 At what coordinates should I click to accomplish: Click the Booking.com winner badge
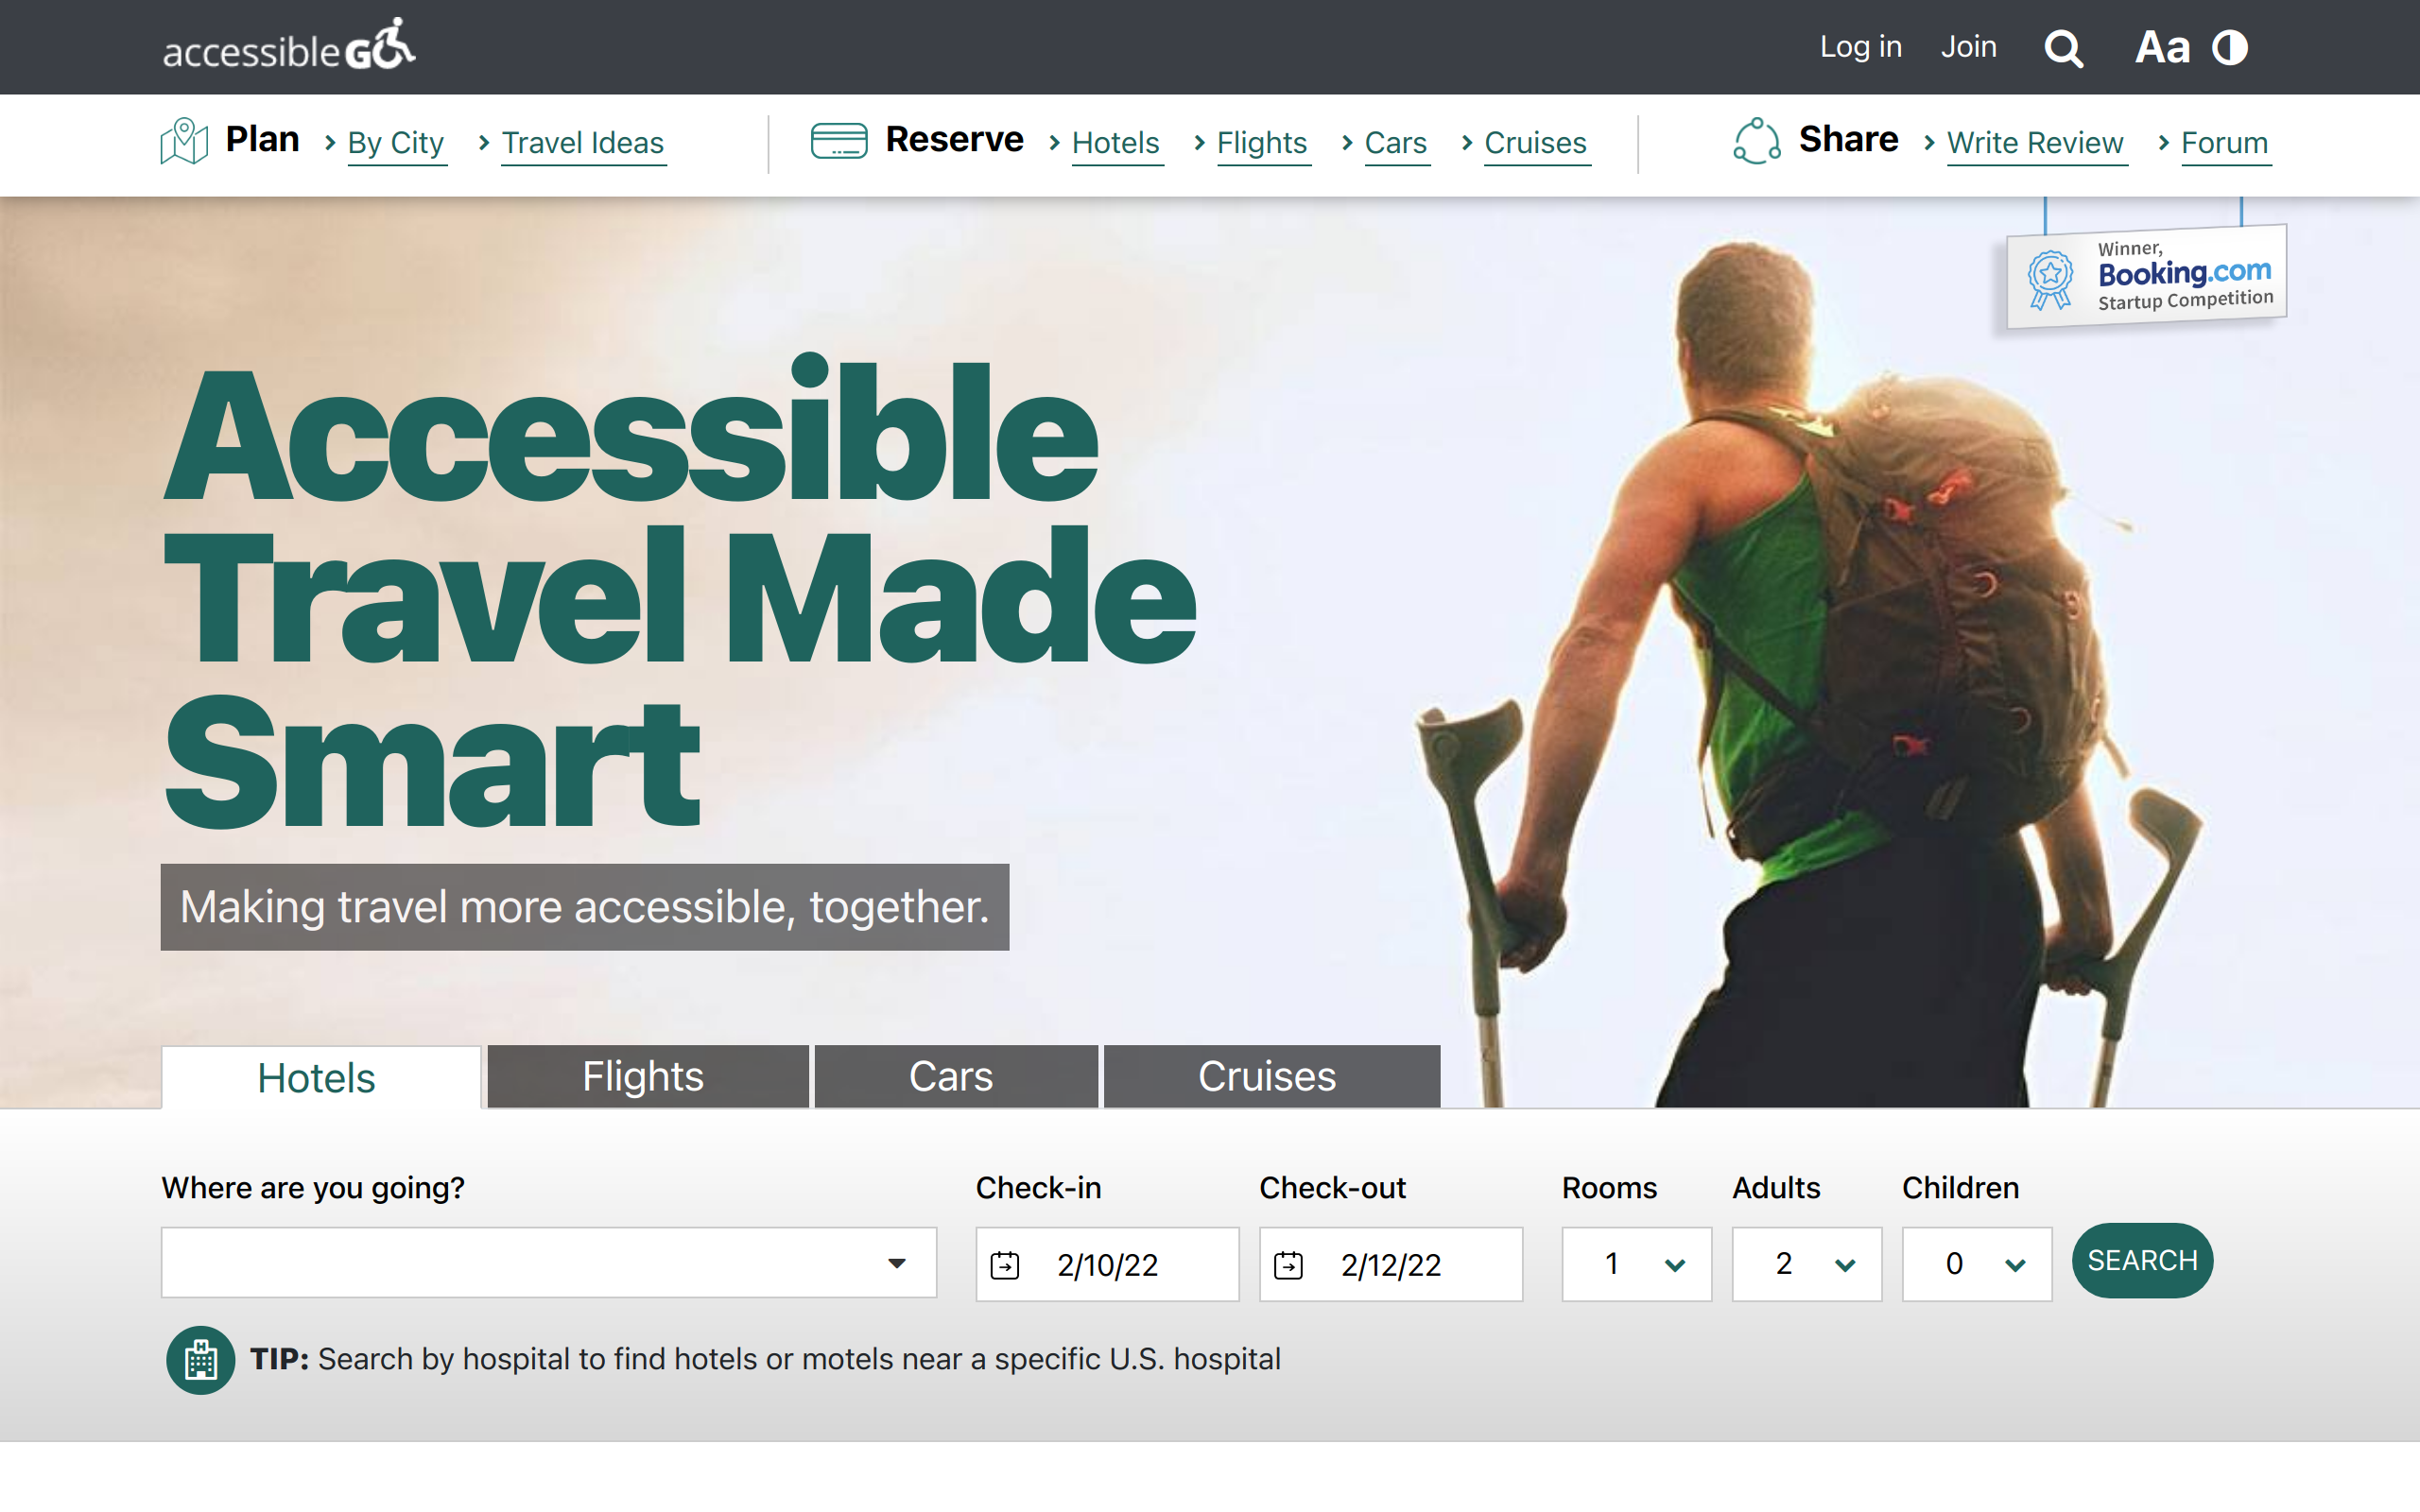click(x=2146, y=275)
